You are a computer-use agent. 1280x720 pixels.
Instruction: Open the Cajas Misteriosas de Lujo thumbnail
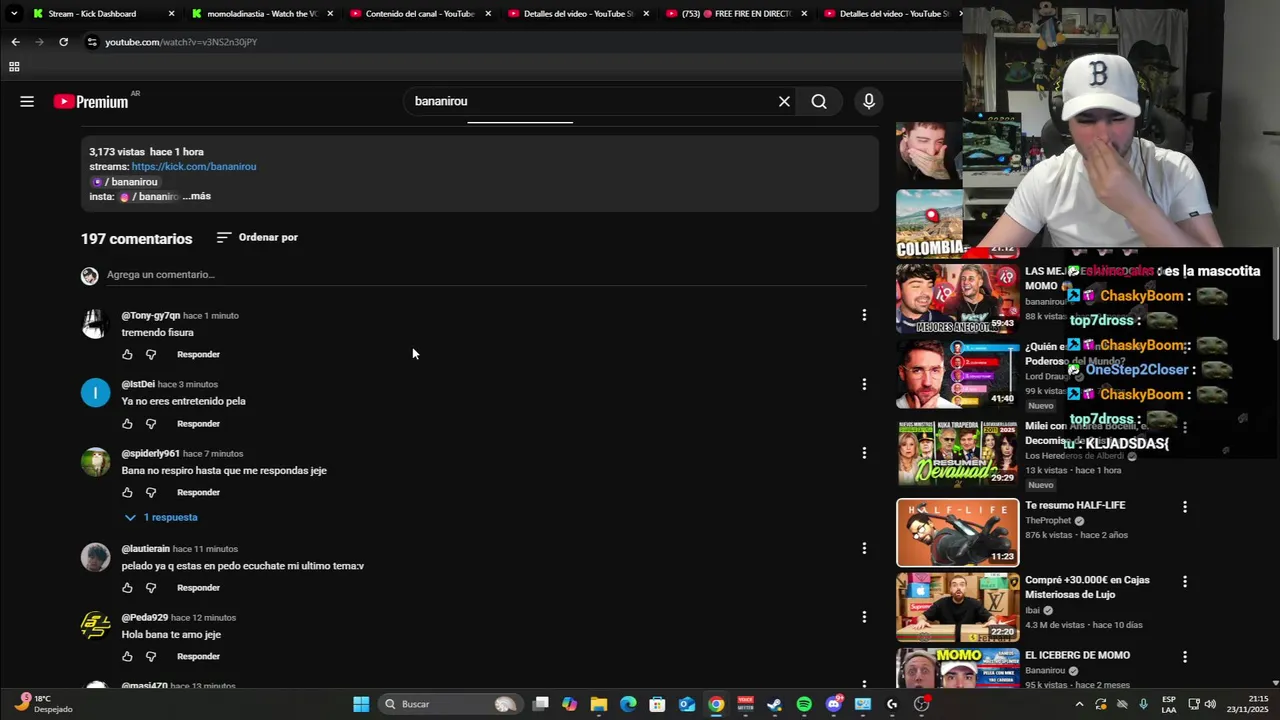(x=957, y=607)
